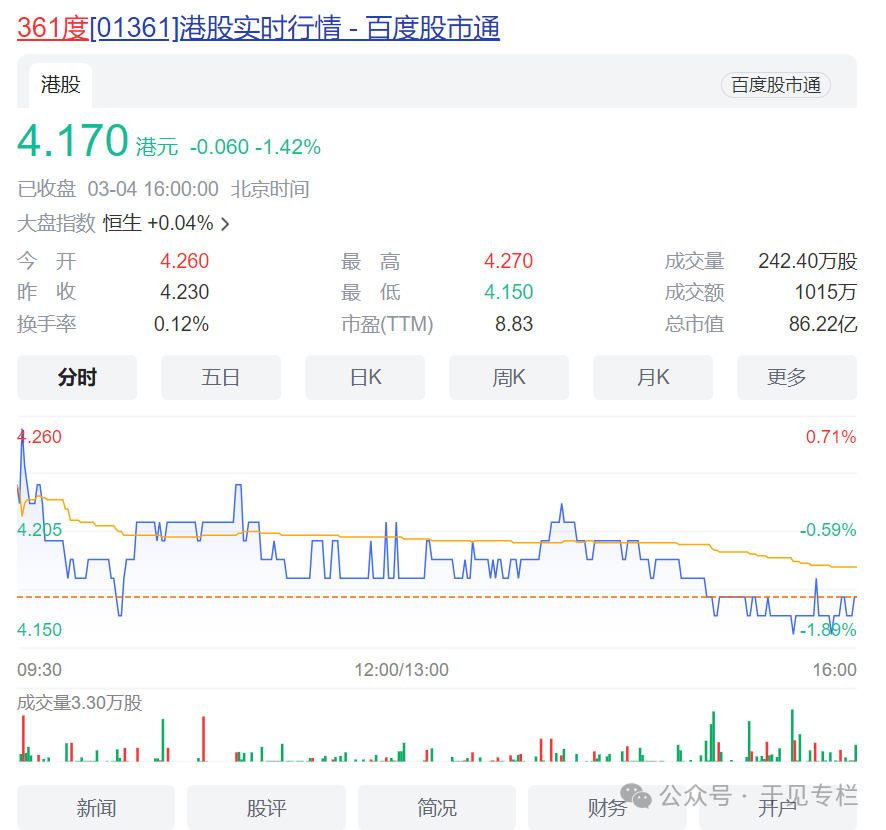Click the 总市值 value 86.22亿
This screenshot has height=830, width=886.
823,324
